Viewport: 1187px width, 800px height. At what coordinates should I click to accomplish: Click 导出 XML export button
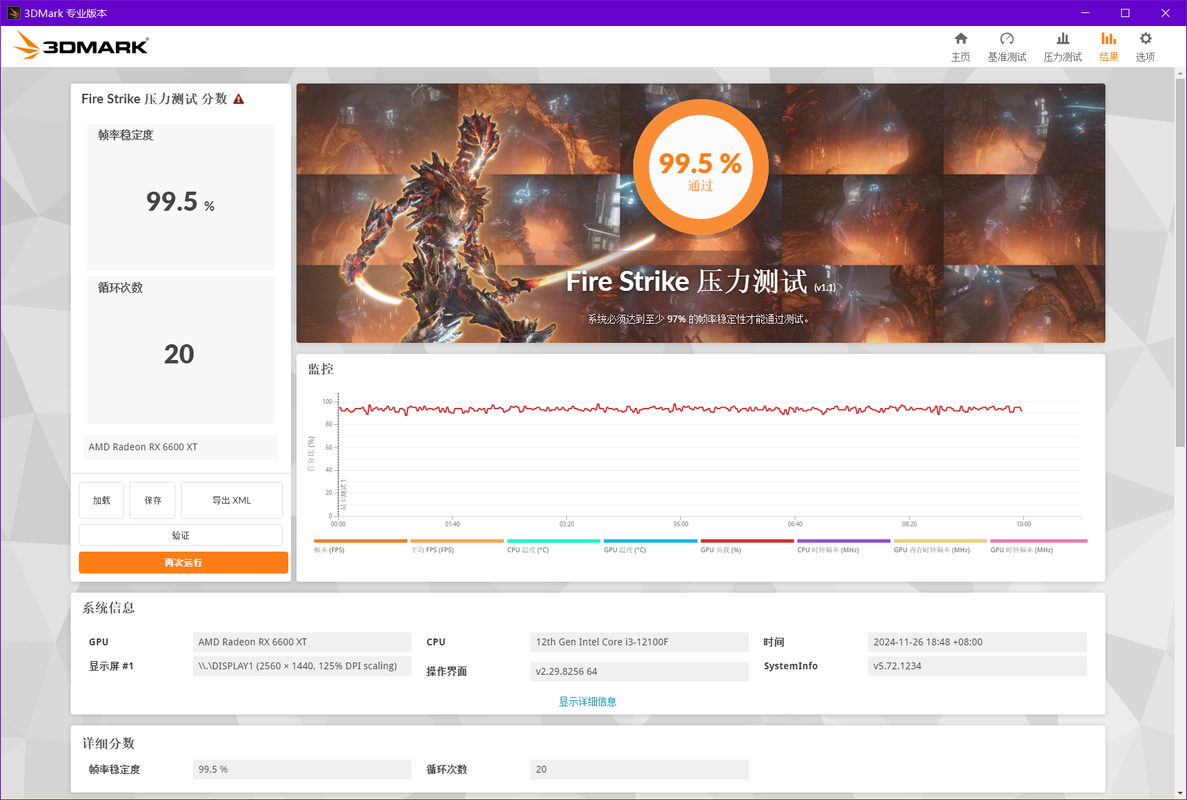pos(232,500)
